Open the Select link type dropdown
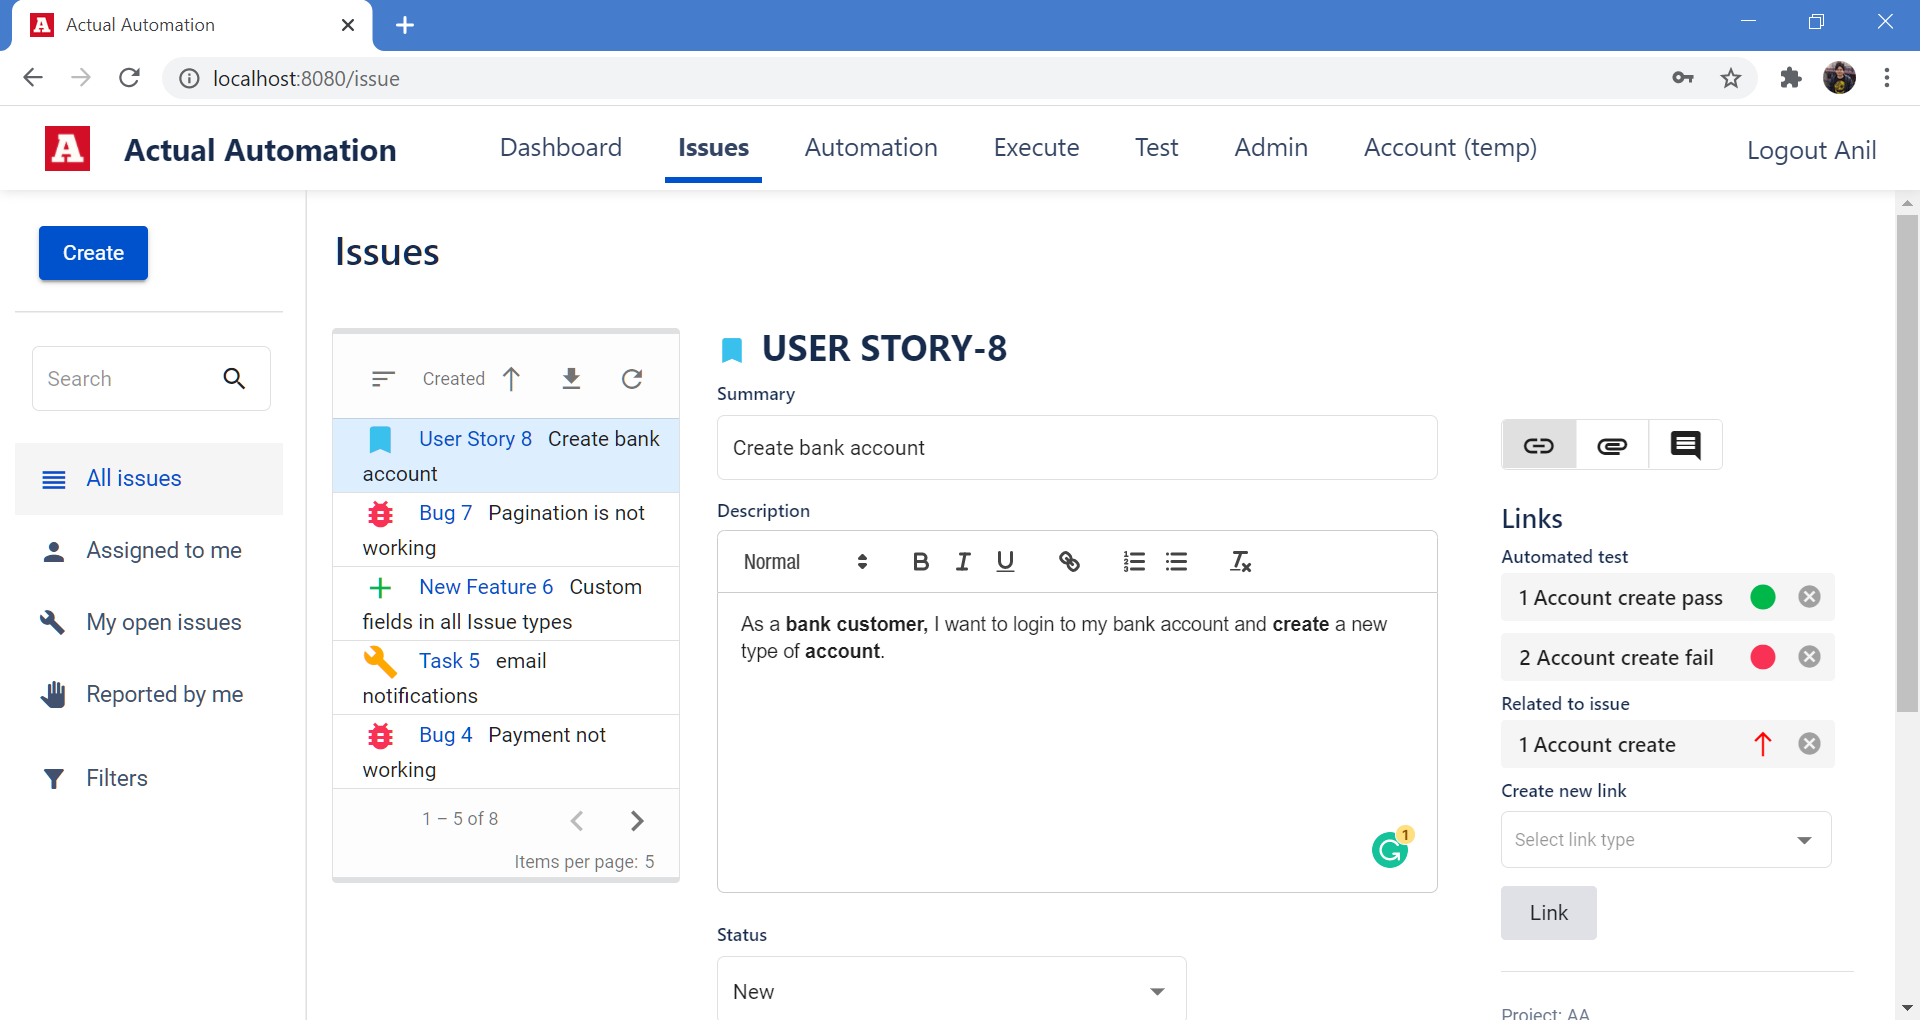Viewport: 1920px width, 1020px height. [1666, 839]
